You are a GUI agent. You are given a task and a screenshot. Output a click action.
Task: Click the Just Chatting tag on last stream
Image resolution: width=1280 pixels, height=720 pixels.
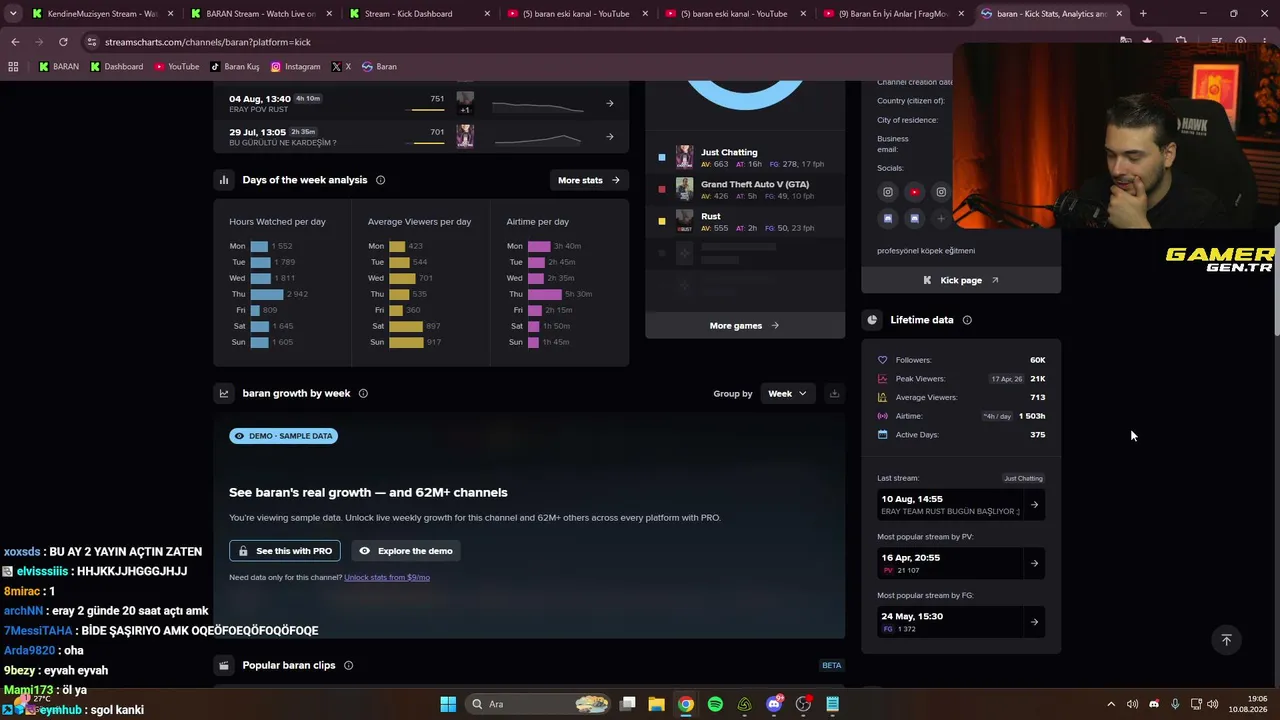1023,478
